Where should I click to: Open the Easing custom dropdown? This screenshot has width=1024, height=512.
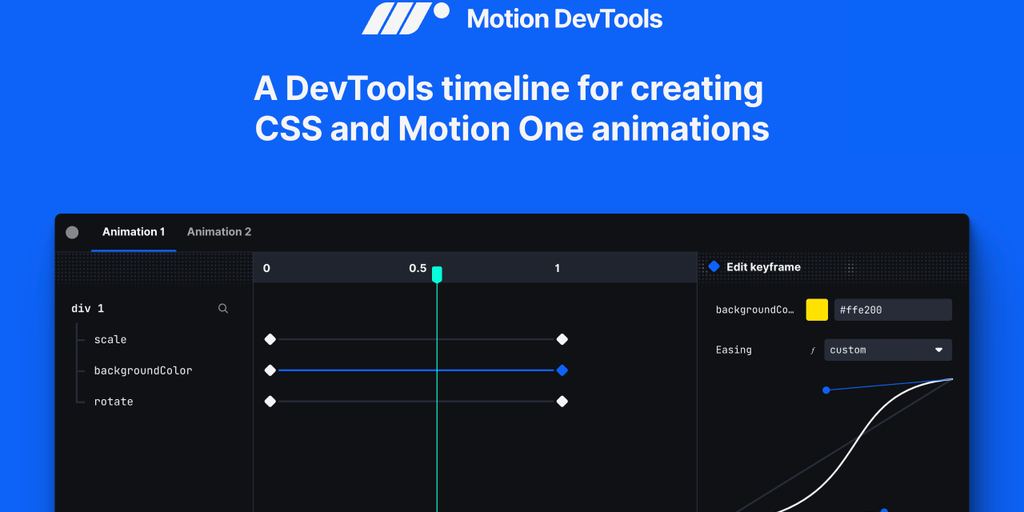point(888,350)
